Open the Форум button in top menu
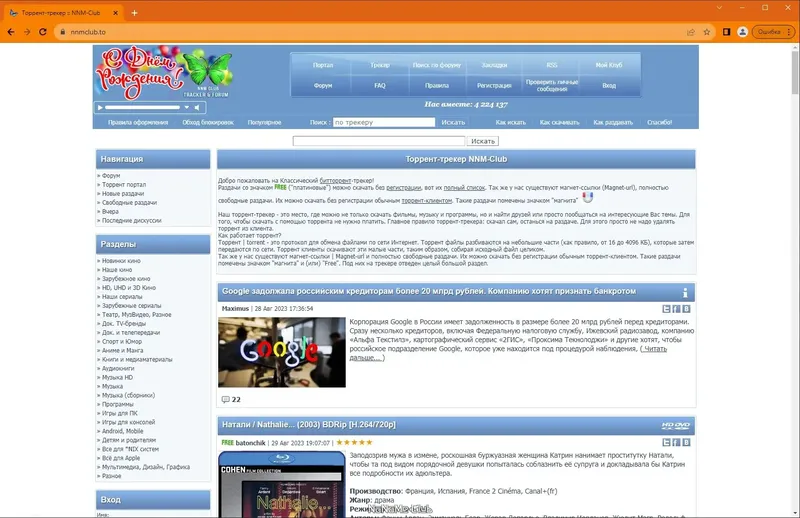800x518 pixels. click(x=322, y=85)
